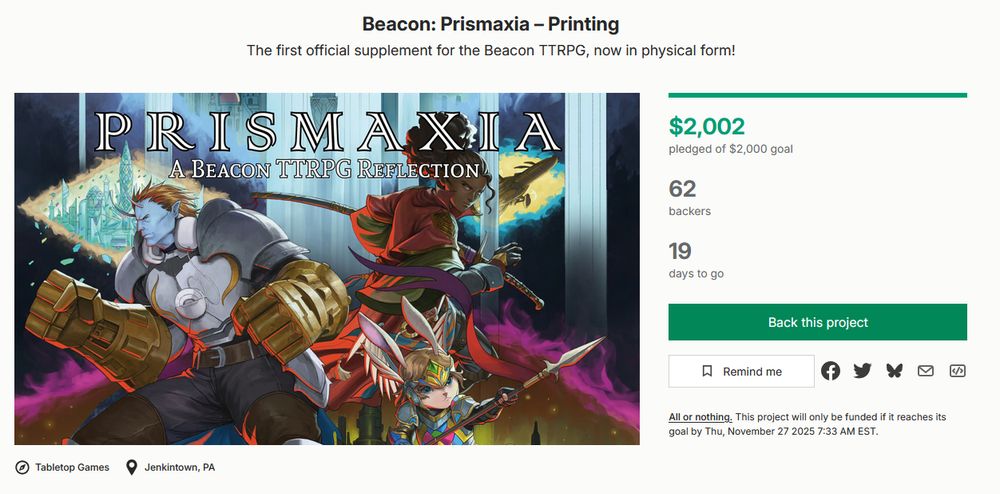Open the embed code icon
Image resolution: width=1000 pixels, height=494 pixels.
[x=957, y=371]
